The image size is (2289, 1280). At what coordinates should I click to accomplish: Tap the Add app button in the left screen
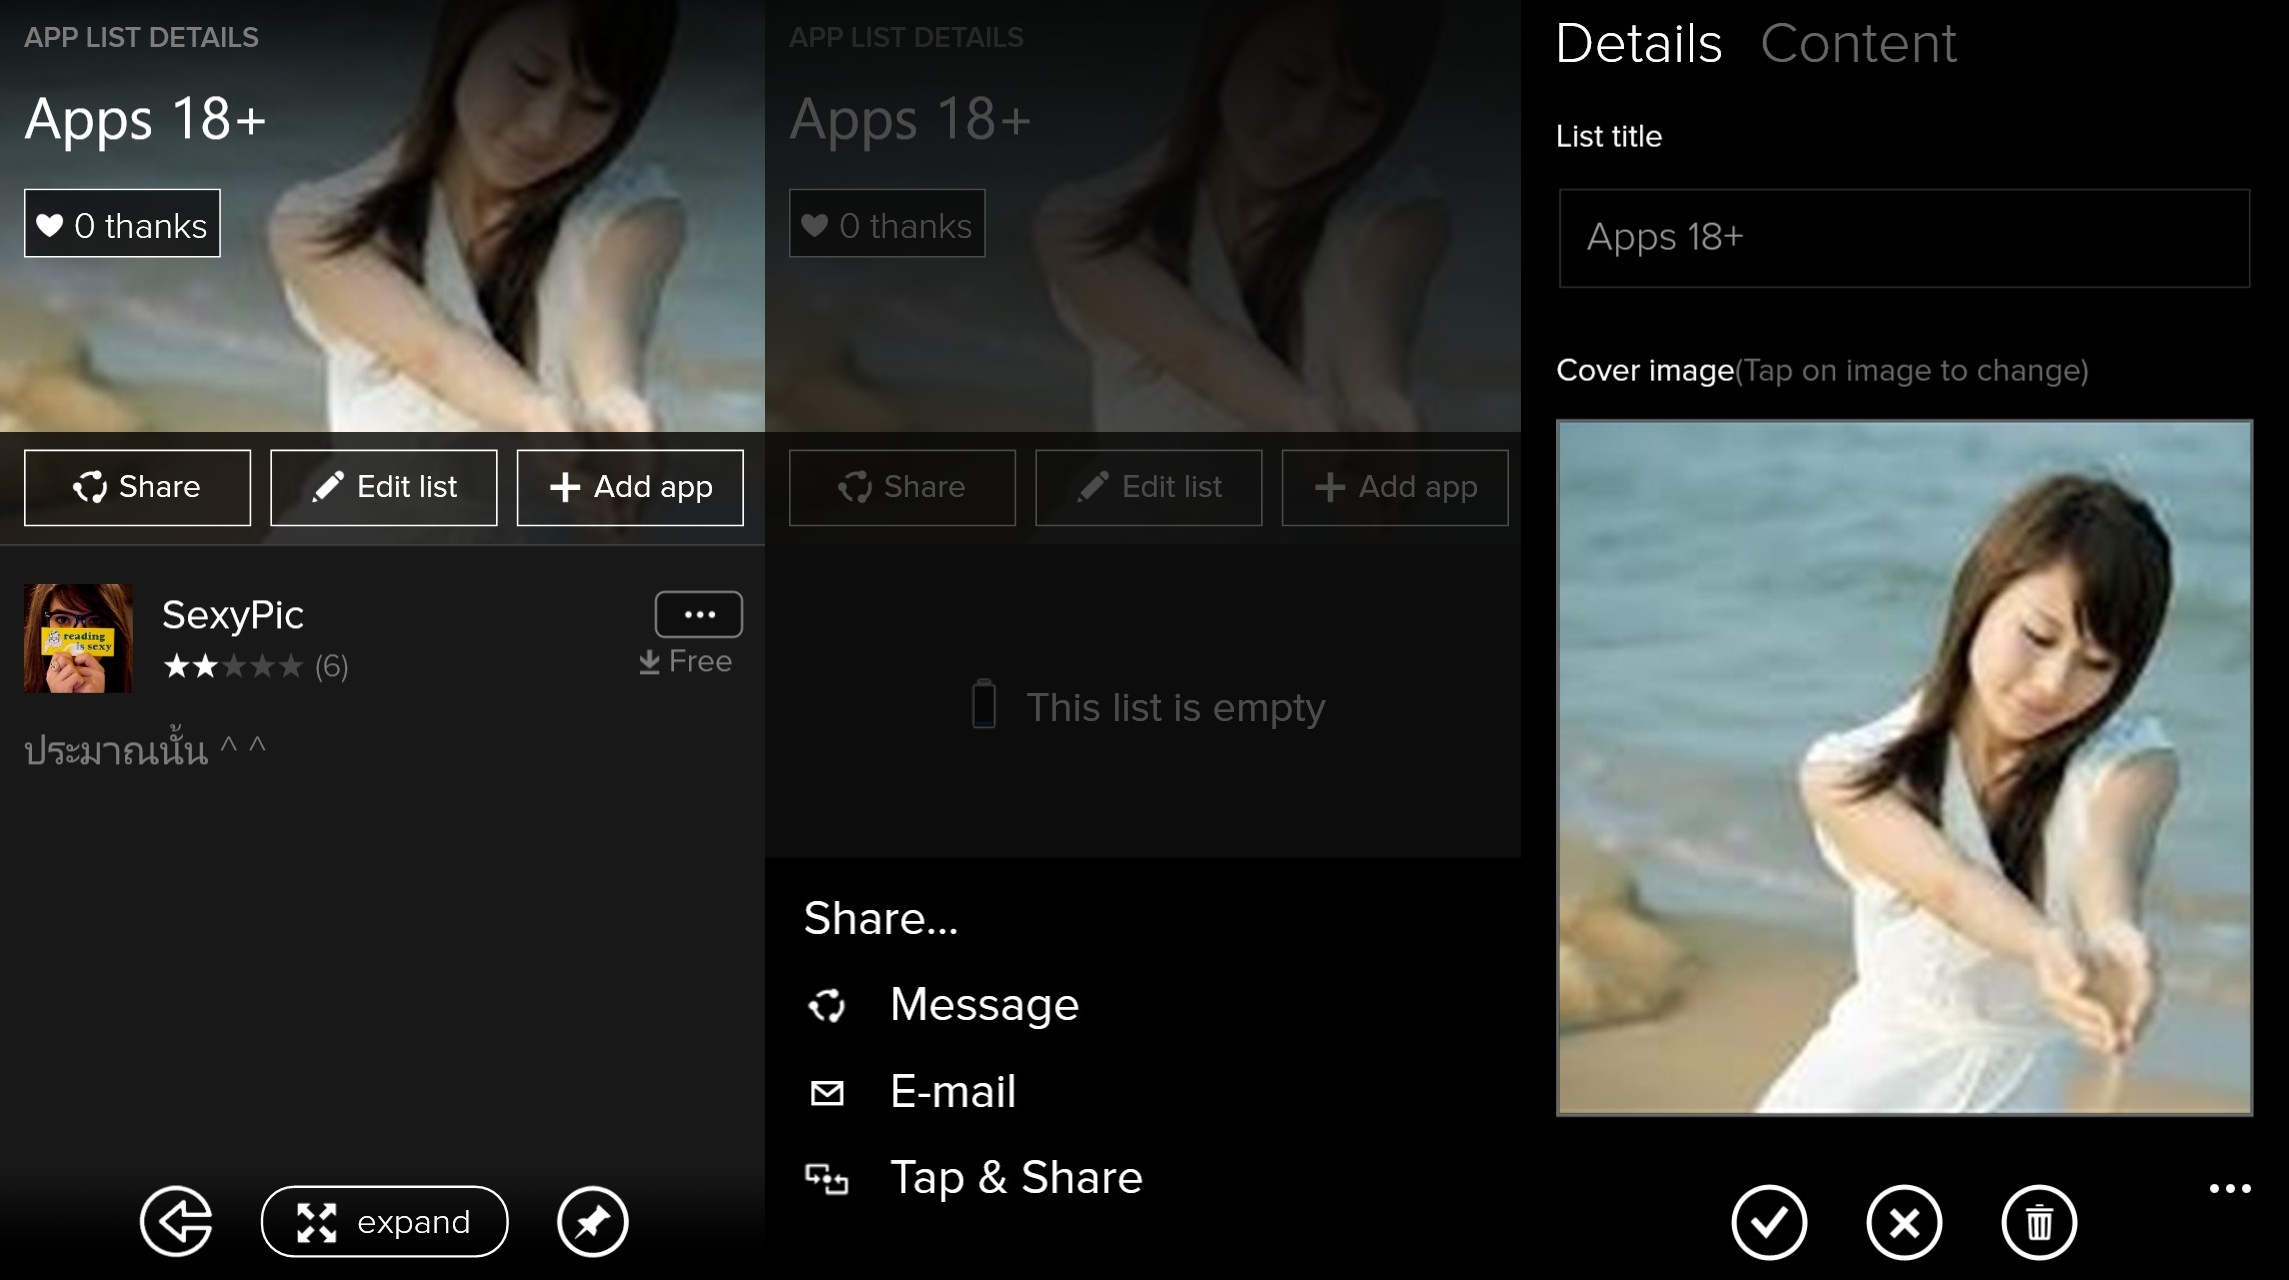tap(630, 487)
